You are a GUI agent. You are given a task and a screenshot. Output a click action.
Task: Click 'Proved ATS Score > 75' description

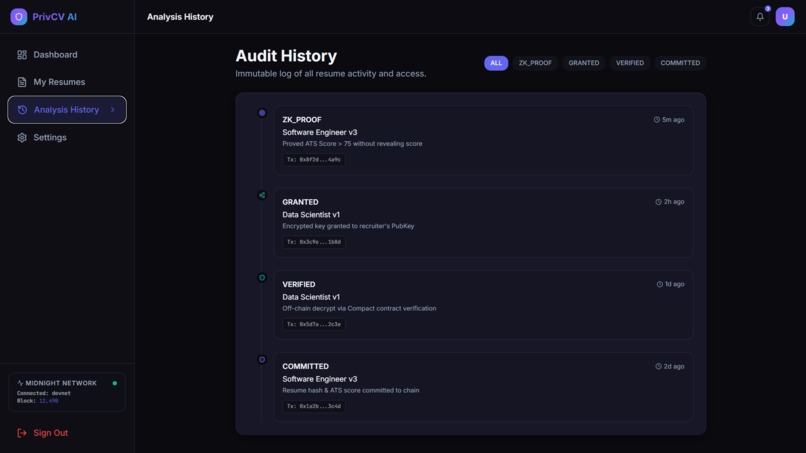[x=352, y=143]
